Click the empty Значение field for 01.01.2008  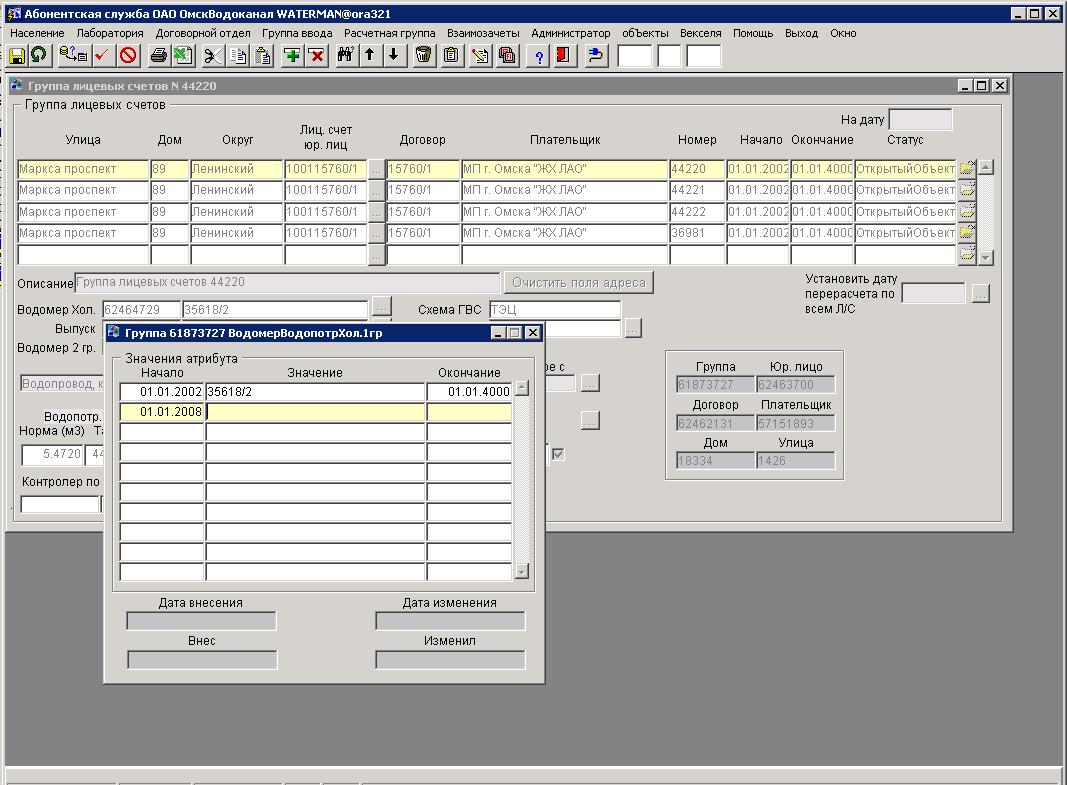(316, 412)
